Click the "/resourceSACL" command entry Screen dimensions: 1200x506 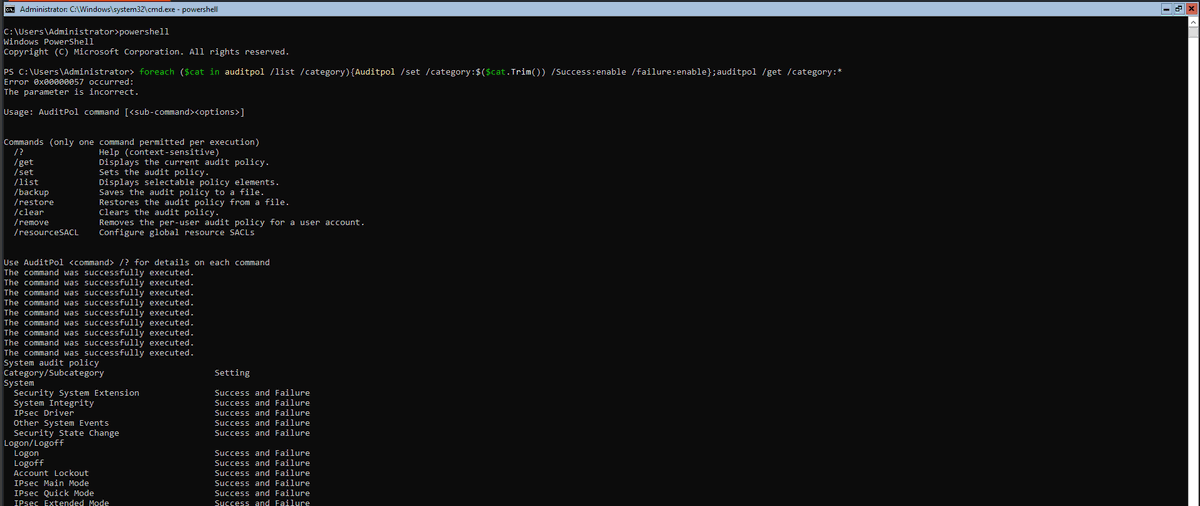pyautogui.click(x=47, y=232)
